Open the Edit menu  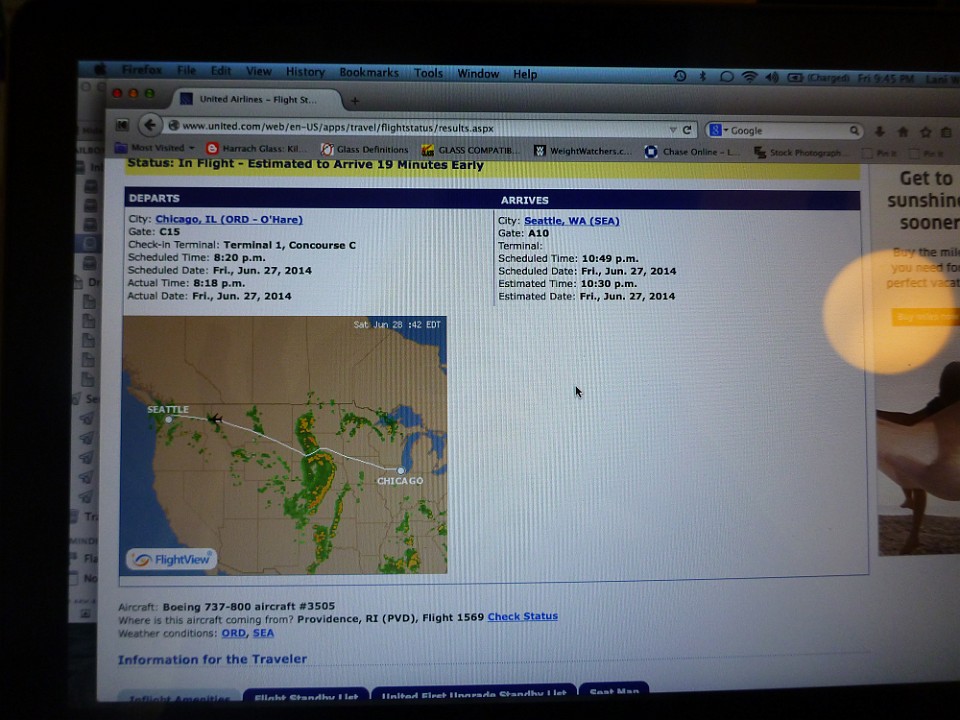[221, 71]
